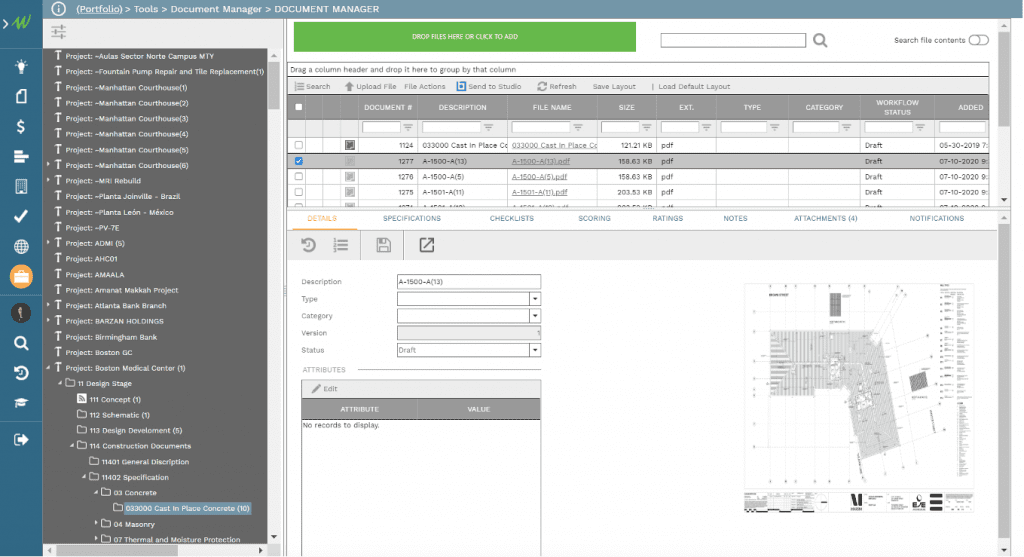Click filter icon under Document # column
Viewport: 1024px width, 557px height.
(408, 127)
